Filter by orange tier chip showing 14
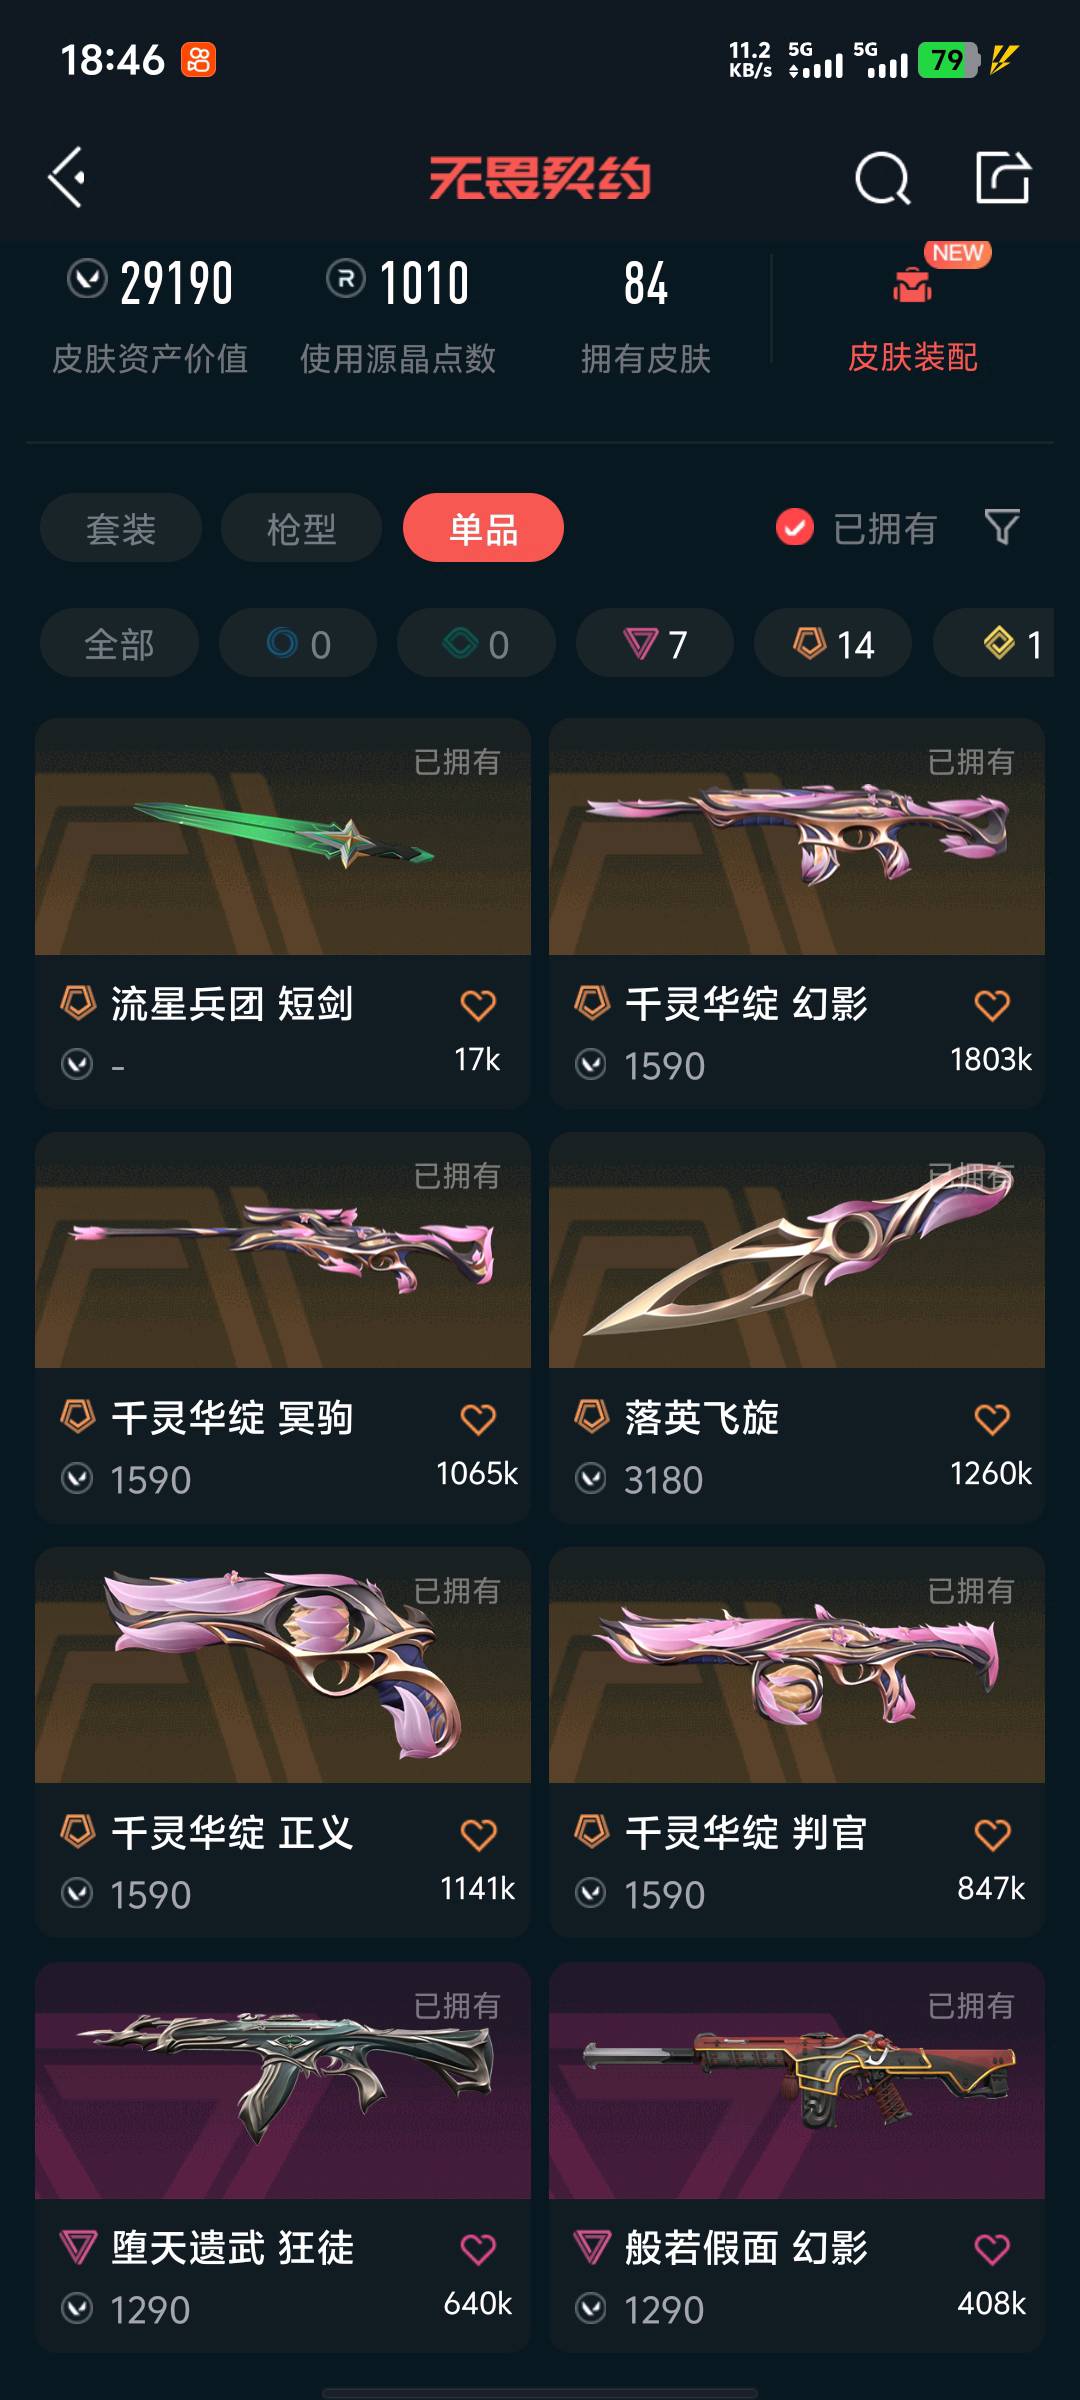 coord(833,643)
